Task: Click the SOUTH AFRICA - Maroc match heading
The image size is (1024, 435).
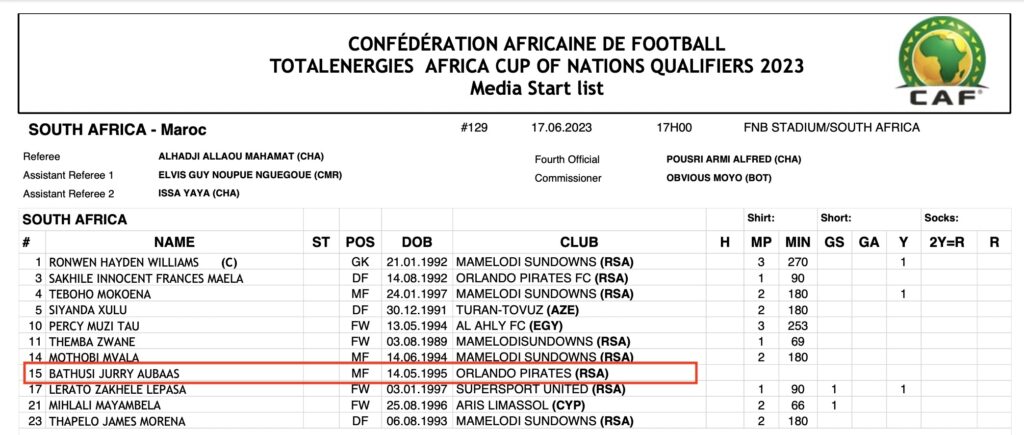Action: point(117,130)
